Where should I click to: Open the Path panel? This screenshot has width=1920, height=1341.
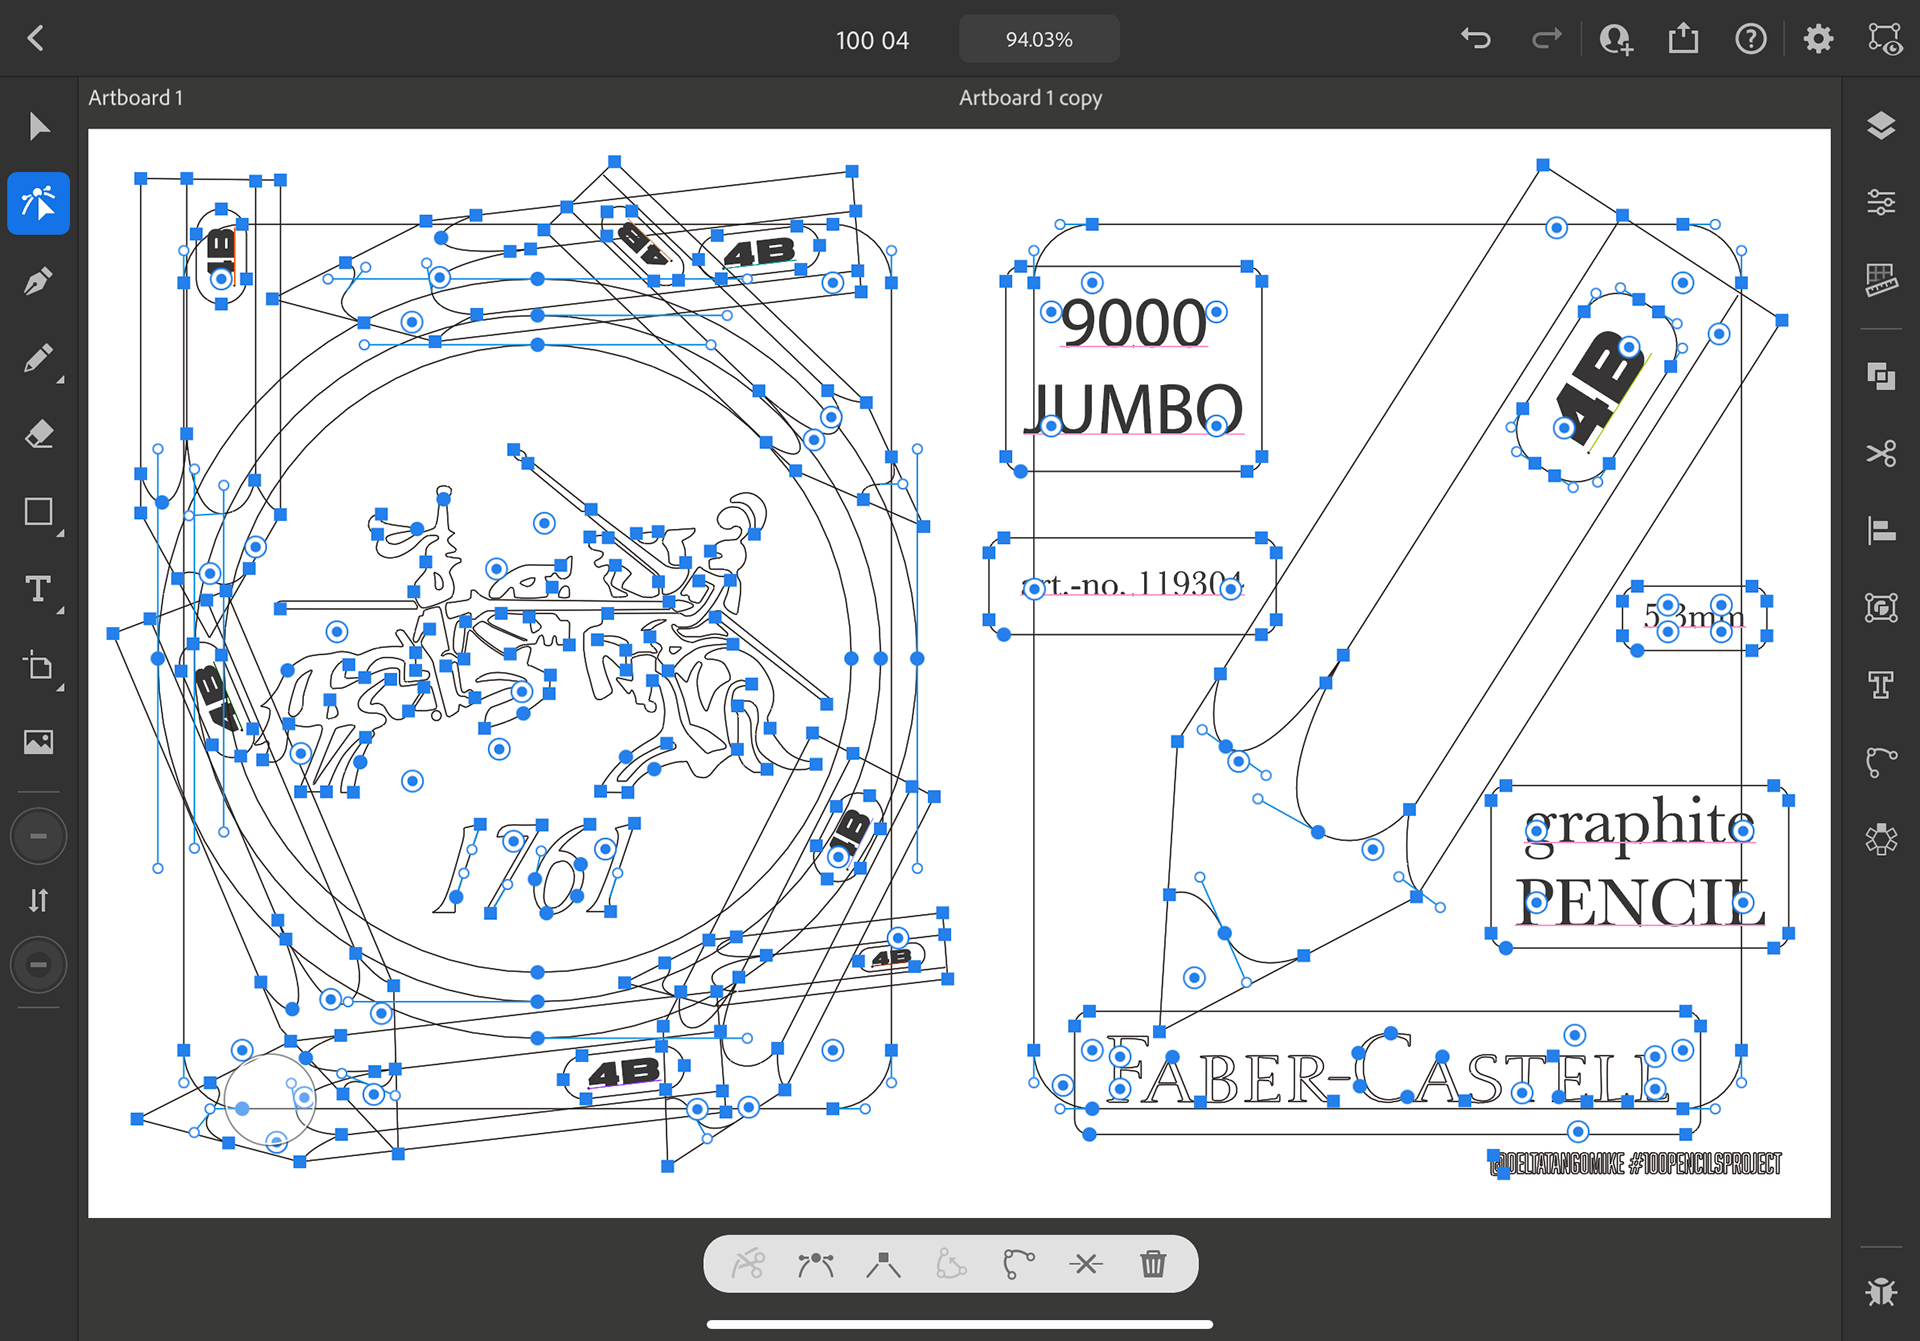tap(1881, 762)
